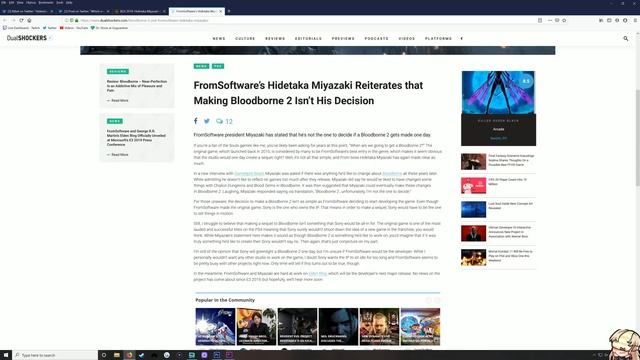The image size is (640, 360).
Task: Click the browser address bar URL
Action: tap(144, 20)
